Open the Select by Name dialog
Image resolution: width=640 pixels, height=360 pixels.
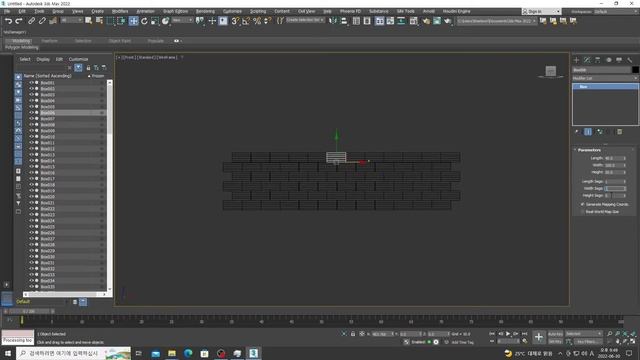point(99,21)
